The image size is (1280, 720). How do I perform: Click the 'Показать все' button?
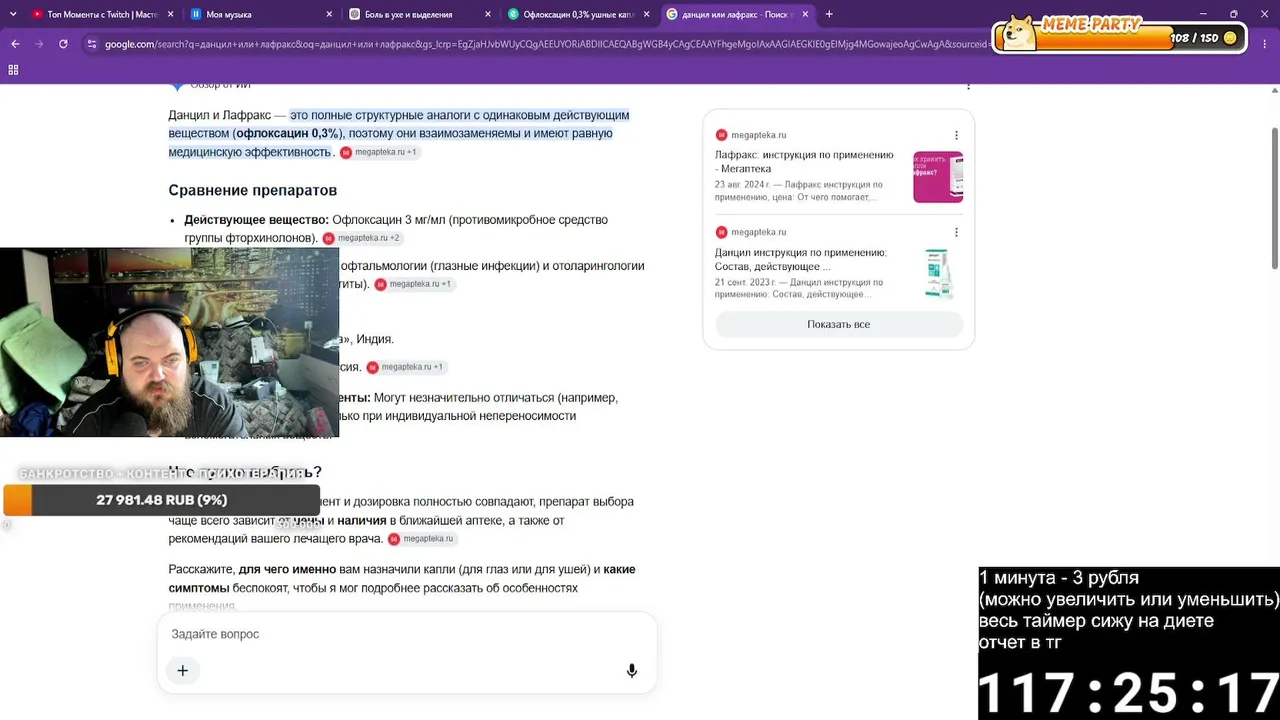(x=839, y=324)
